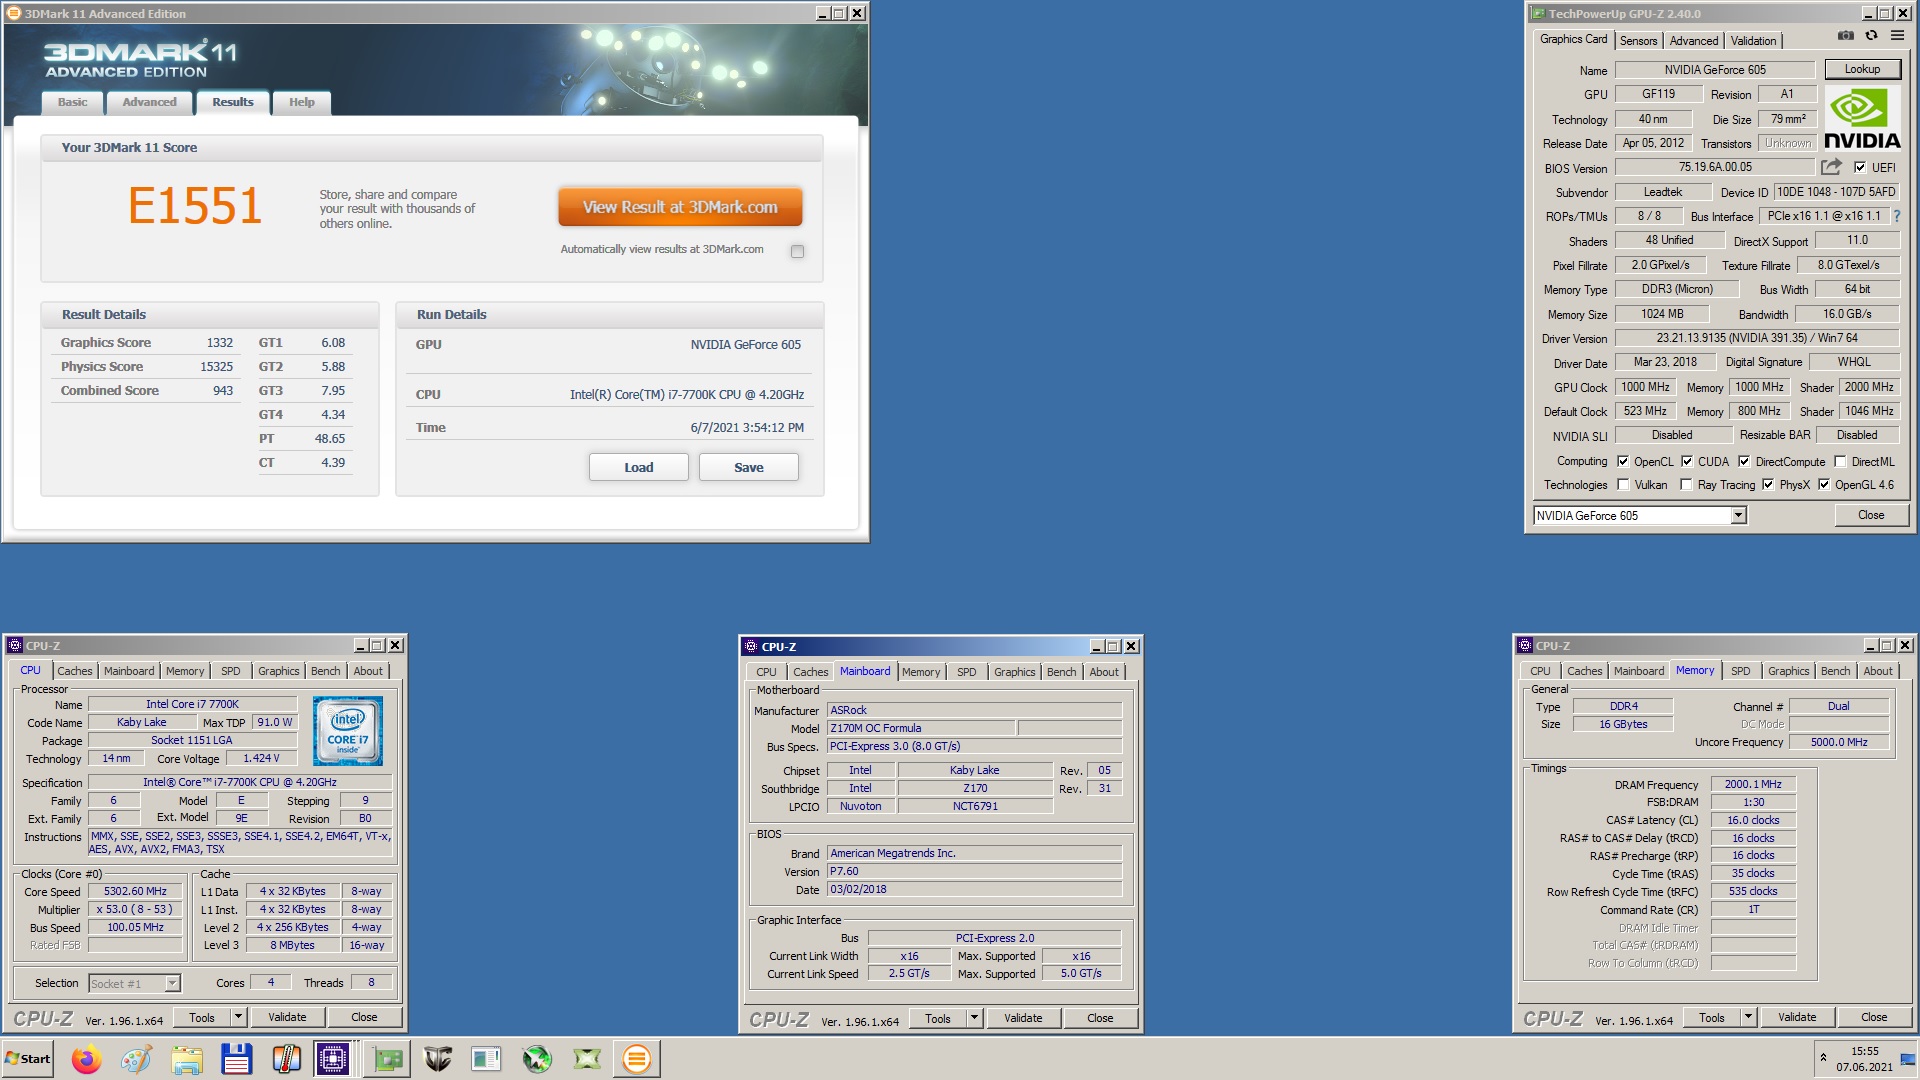
Task: Click the middle CPU-Z Mainboard window title icon
Action: pos(751,646)
